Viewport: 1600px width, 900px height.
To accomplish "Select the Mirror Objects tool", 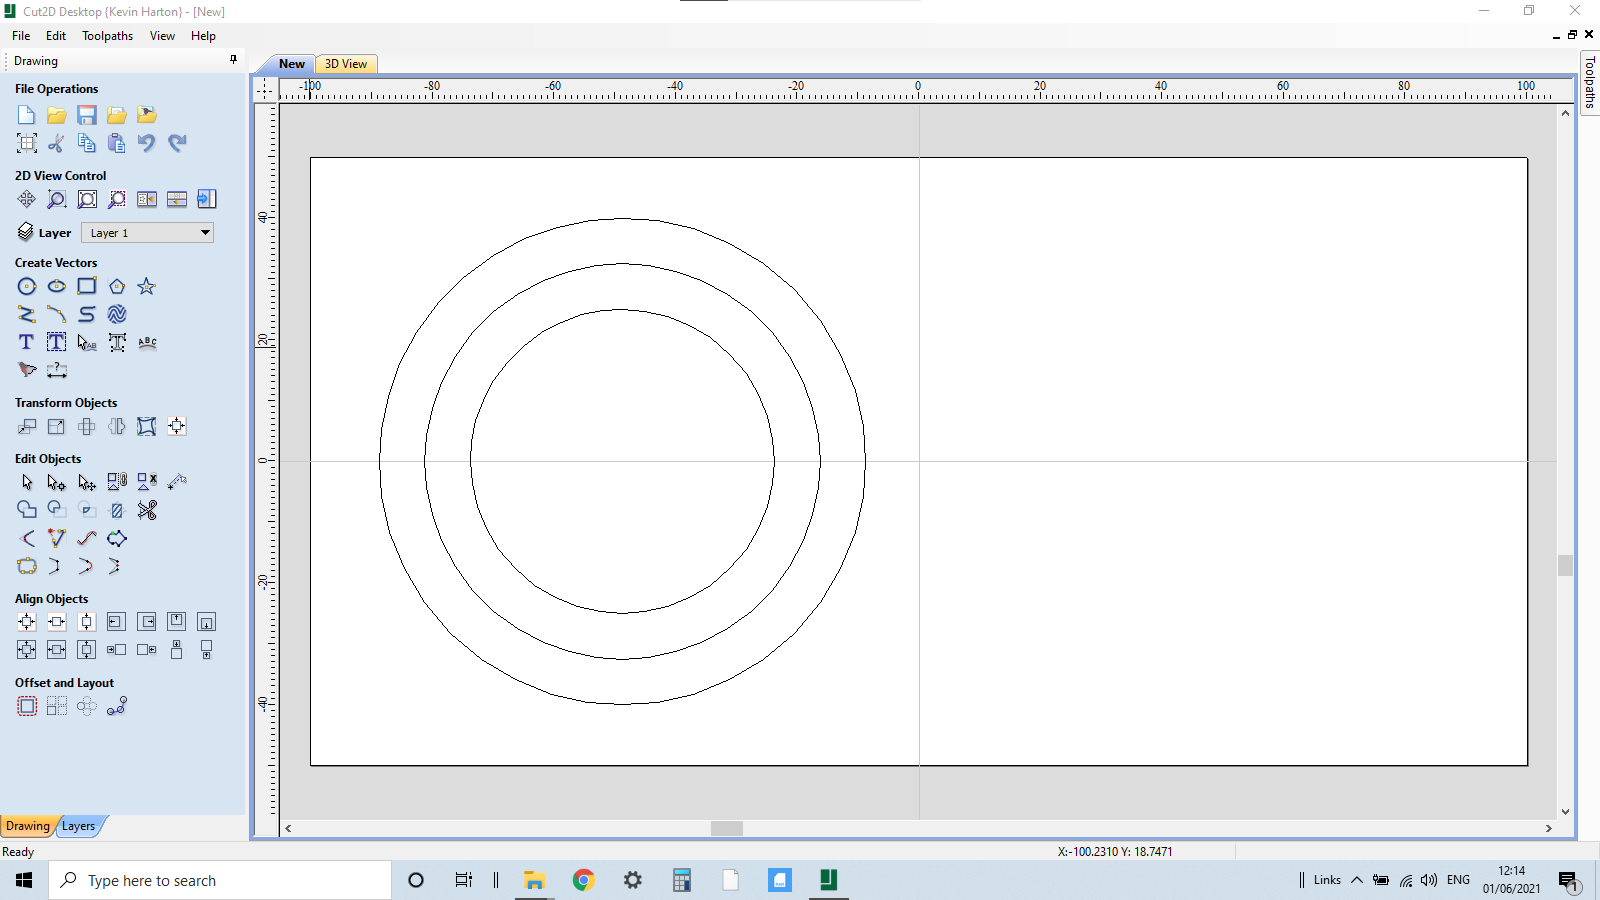I will pyautogui.click(x=117, y=426).
